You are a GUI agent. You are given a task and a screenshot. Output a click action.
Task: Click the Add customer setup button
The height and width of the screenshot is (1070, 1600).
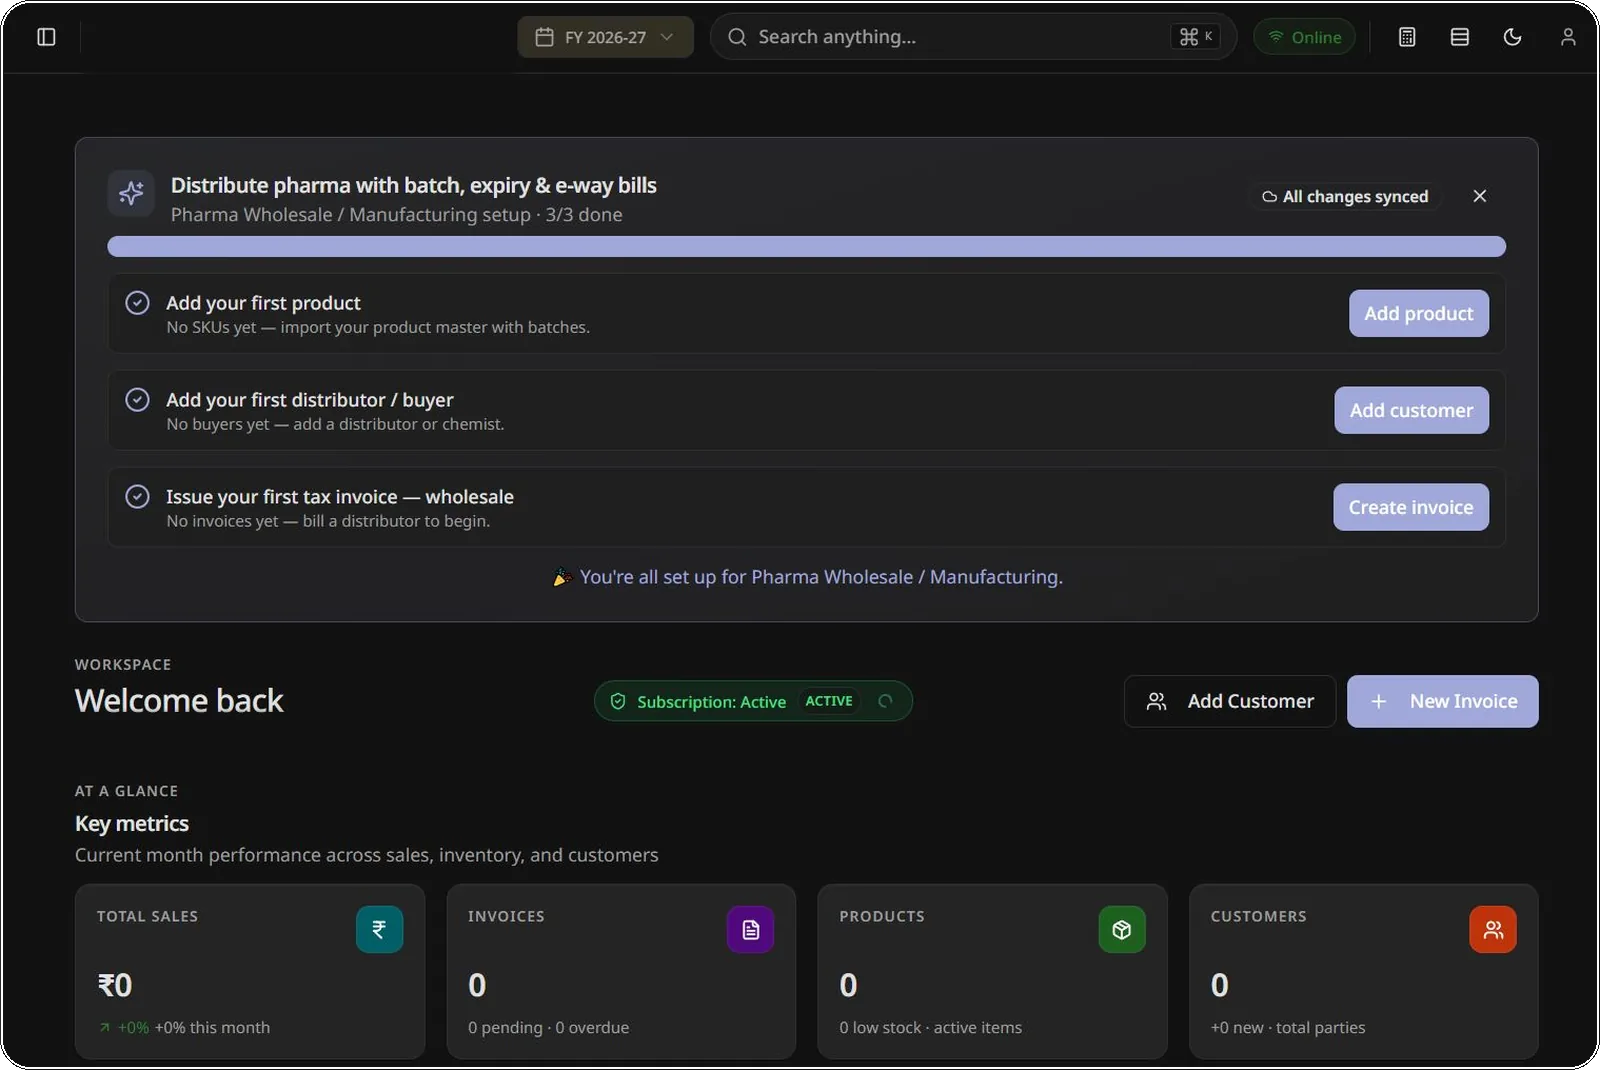point(1411,410)
